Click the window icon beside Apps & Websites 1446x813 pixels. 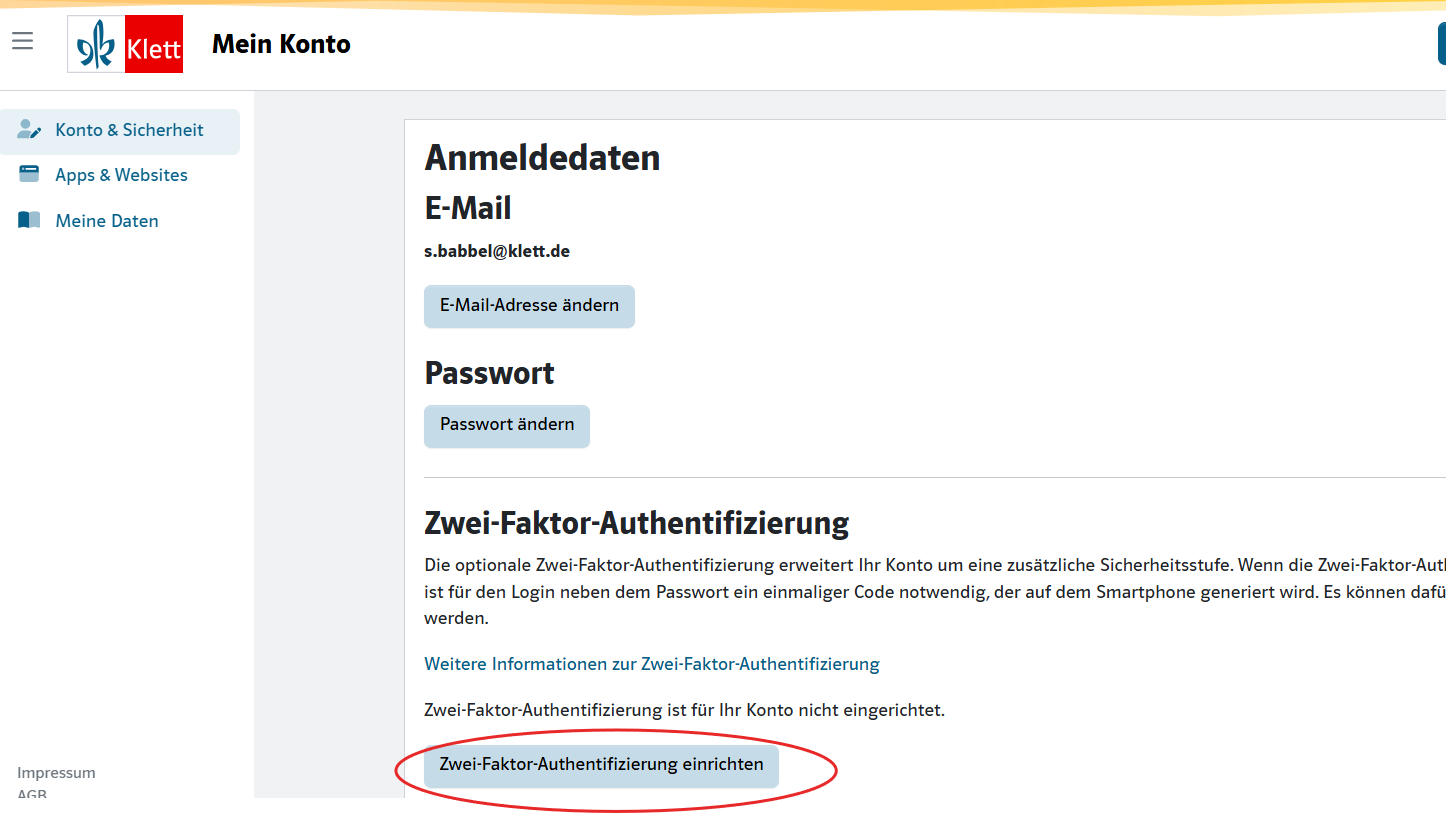(x=29, y=175)
